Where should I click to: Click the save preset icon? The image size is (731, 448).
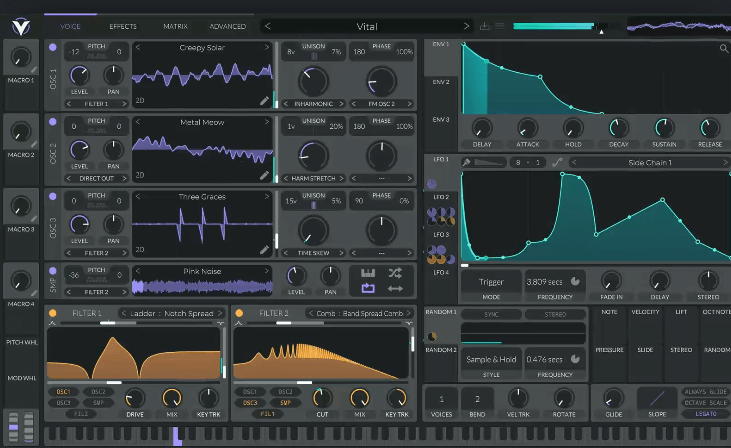(x=485, y=26)
